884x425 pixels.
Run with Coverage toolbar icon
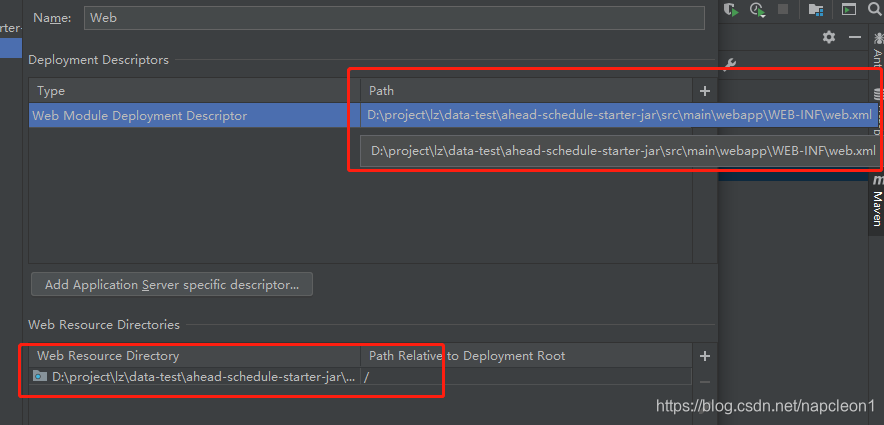(x=731, y=10)
